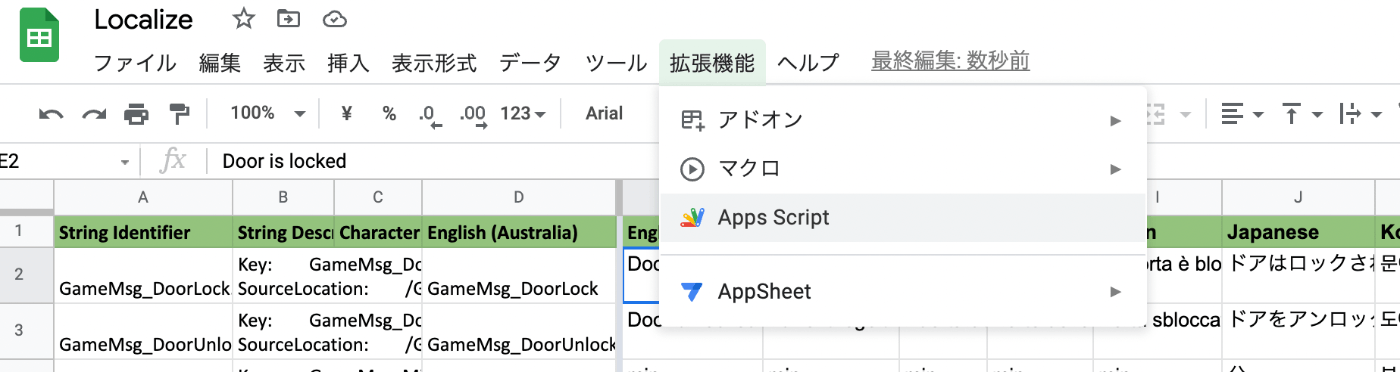Viewport: 1400px width, 372px height.
Task: Click the Localize document title
Action: [x=143, y=19]
